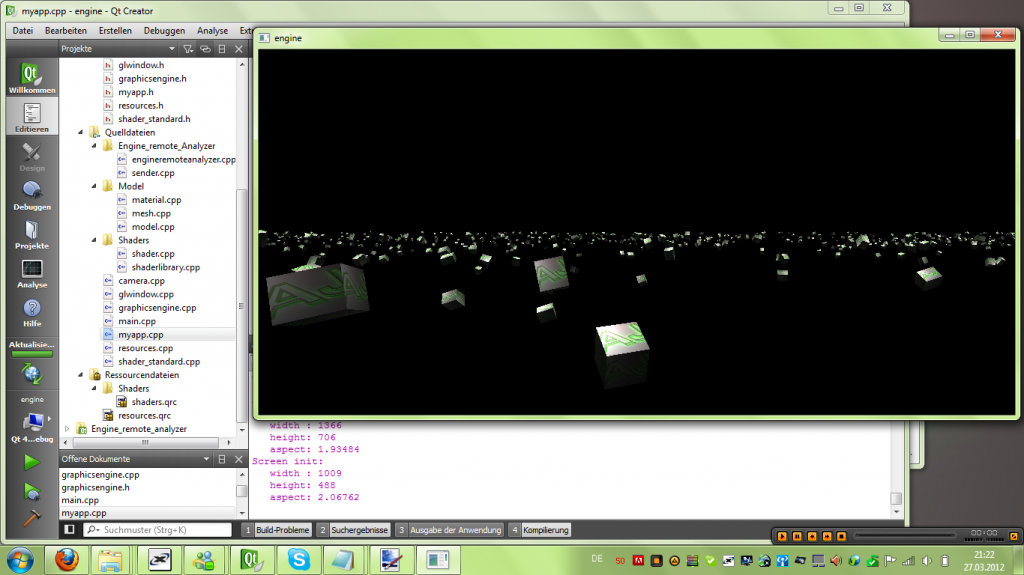Viewport: 1024px width, 575px height.
Task: Open the Hilfe mode
Action: coord(31,312)
